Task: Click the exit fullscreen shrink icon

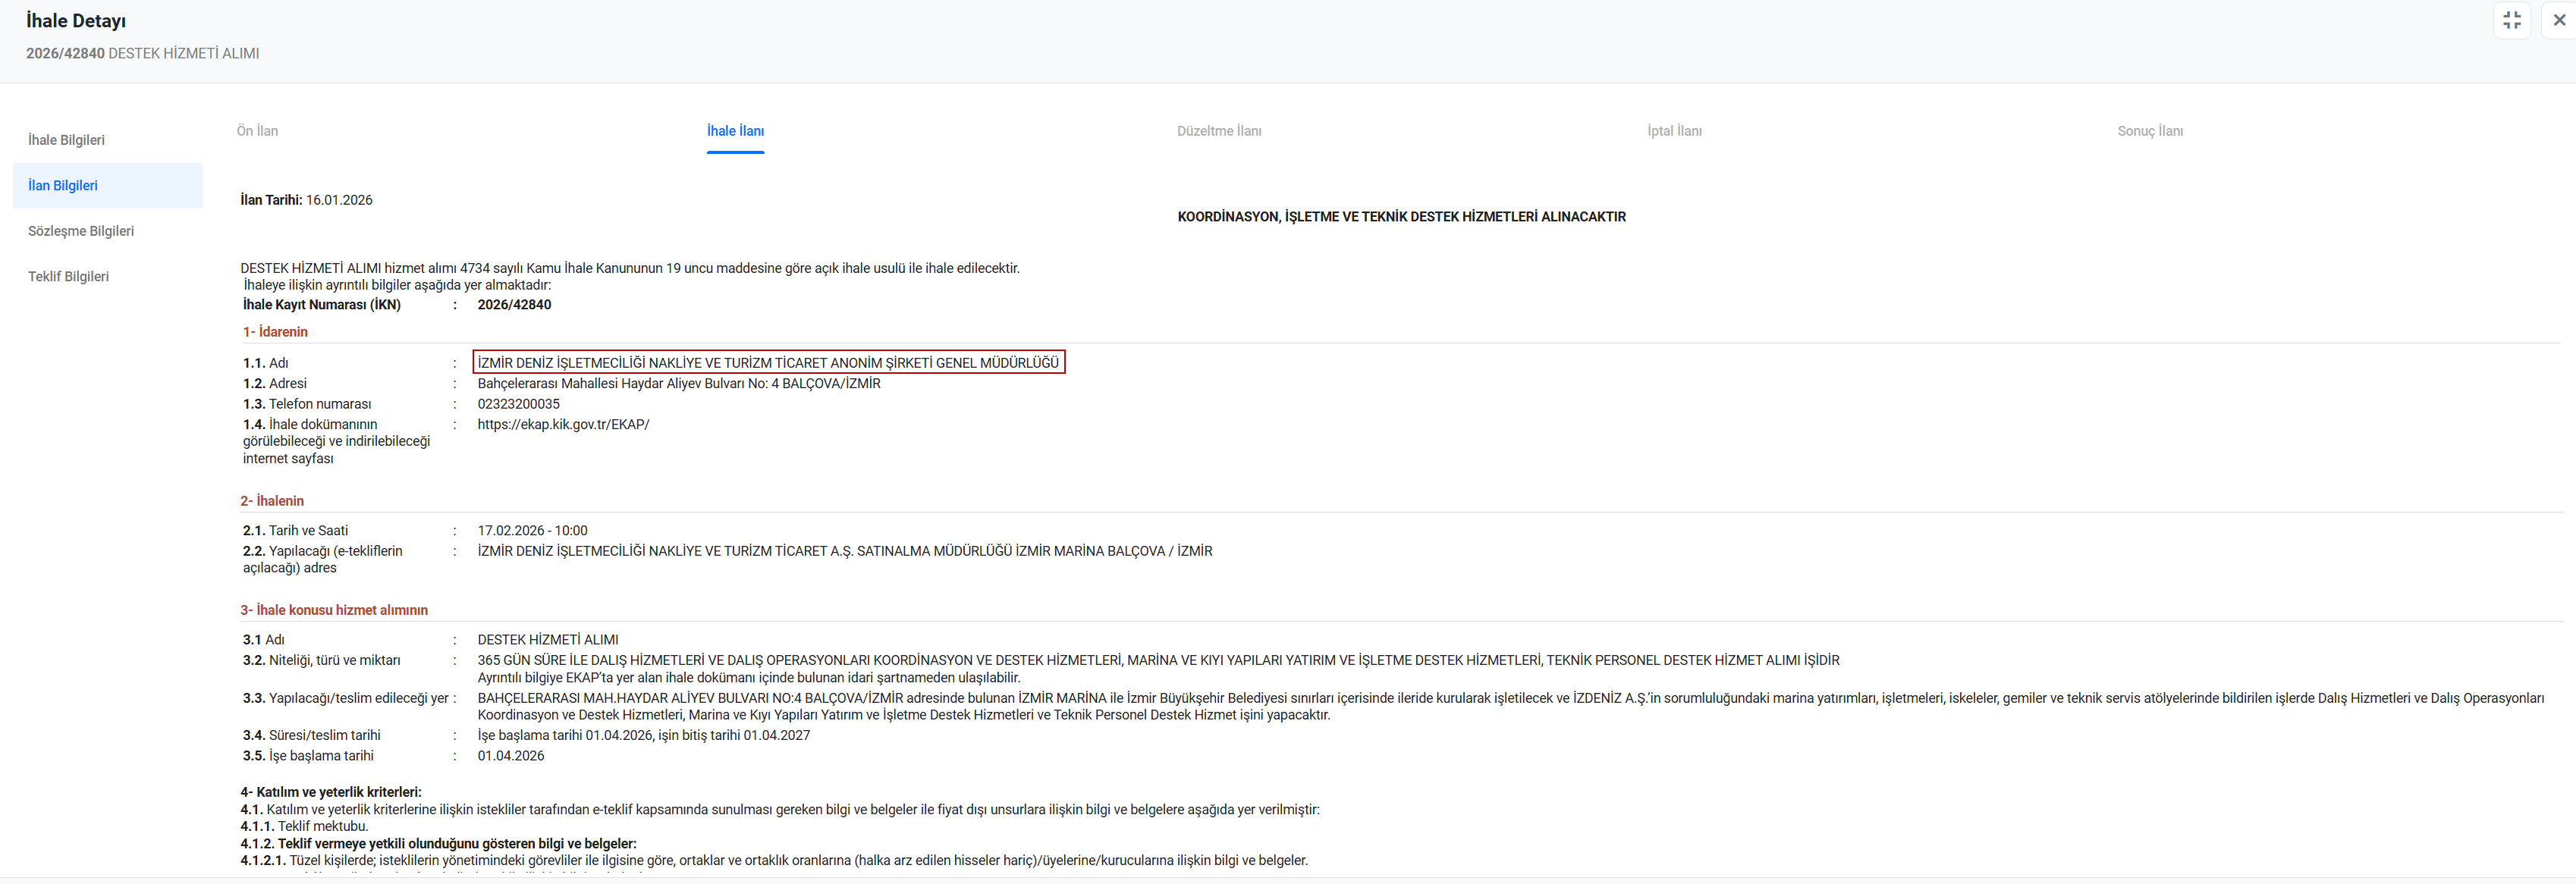Action: [2511, 20]
